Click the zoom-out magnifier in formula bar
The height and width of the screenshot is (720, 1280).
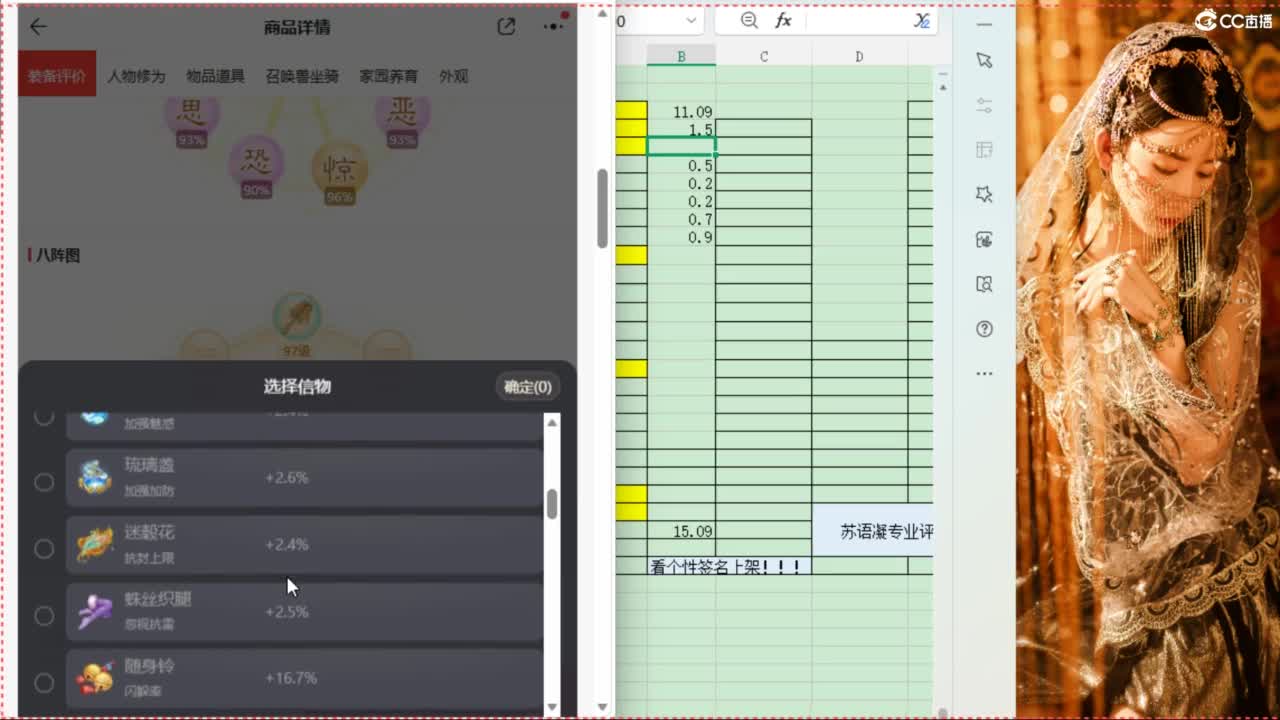click(x=749, y=20)
